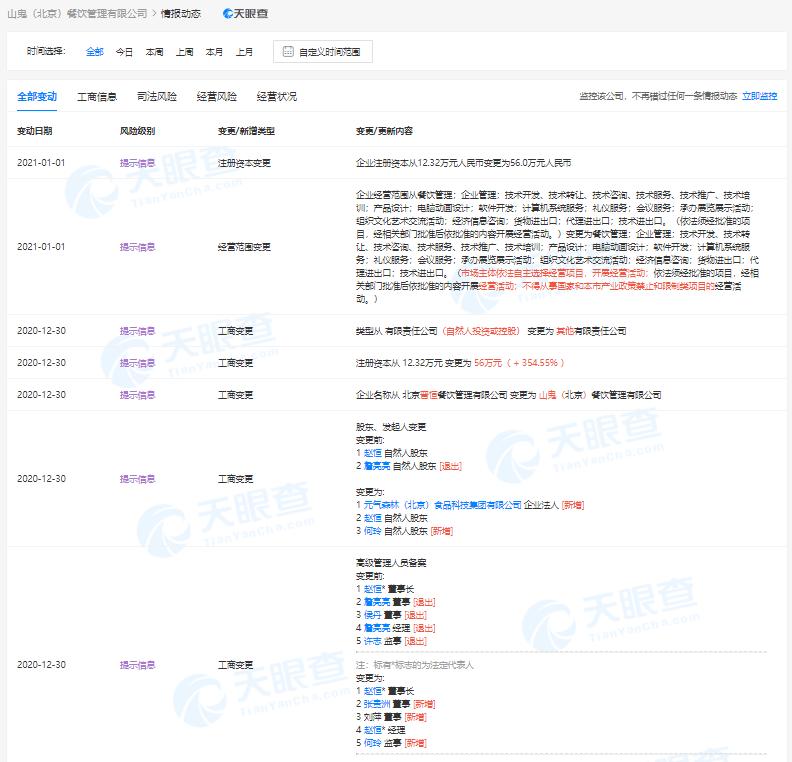
Task: Click 提示信息 in the 注册资本变更 row
Action: 137,162
